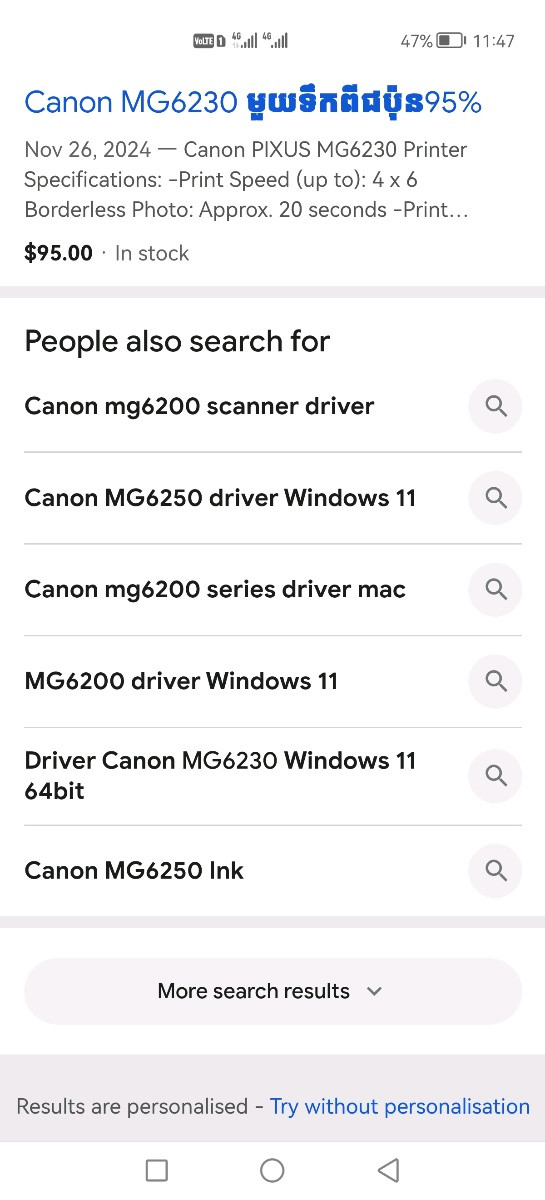This screenshot has height=1200, width=545.
Task: Tap search icon beside Canon mg6200 series driver mac
Action: (495, 589)
